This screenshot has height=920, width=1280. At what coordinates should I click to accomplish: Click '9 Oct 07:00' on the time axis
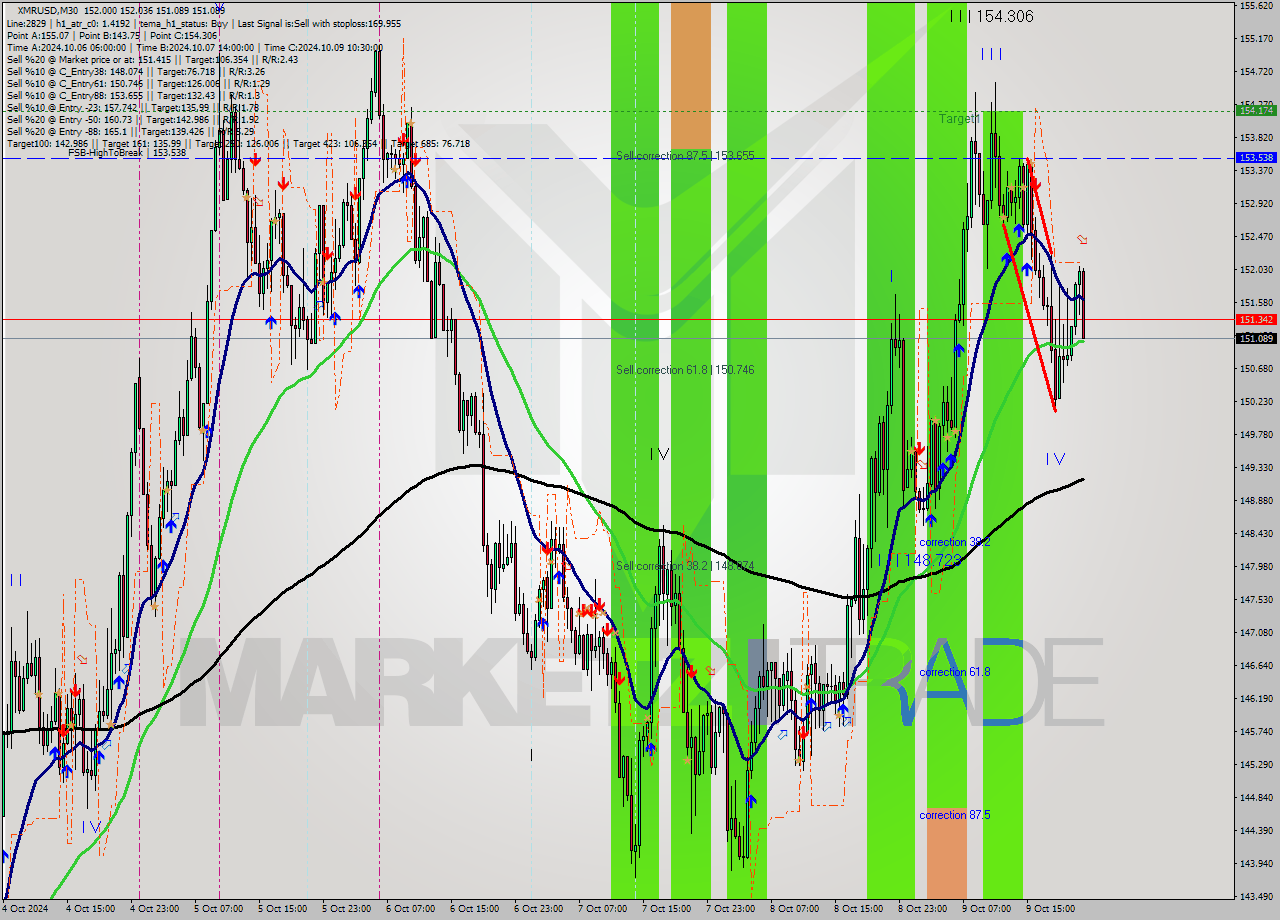(x=986, y=909)
